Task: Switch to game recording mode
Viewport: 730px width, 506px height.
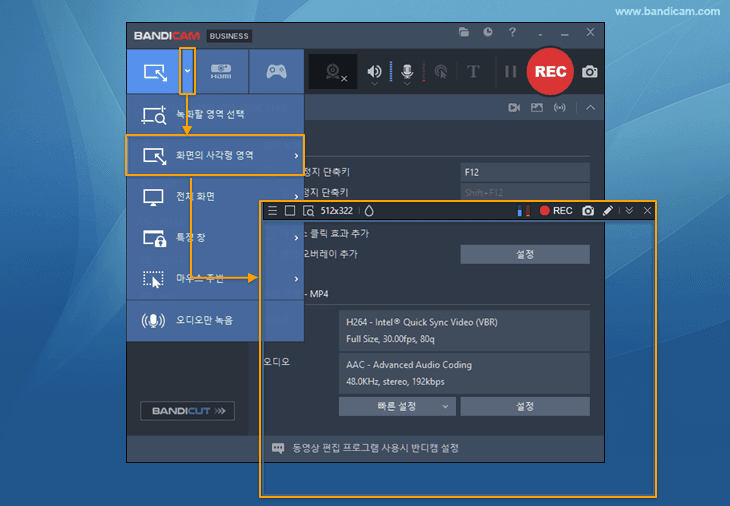Action: click(x=277, y=72)
